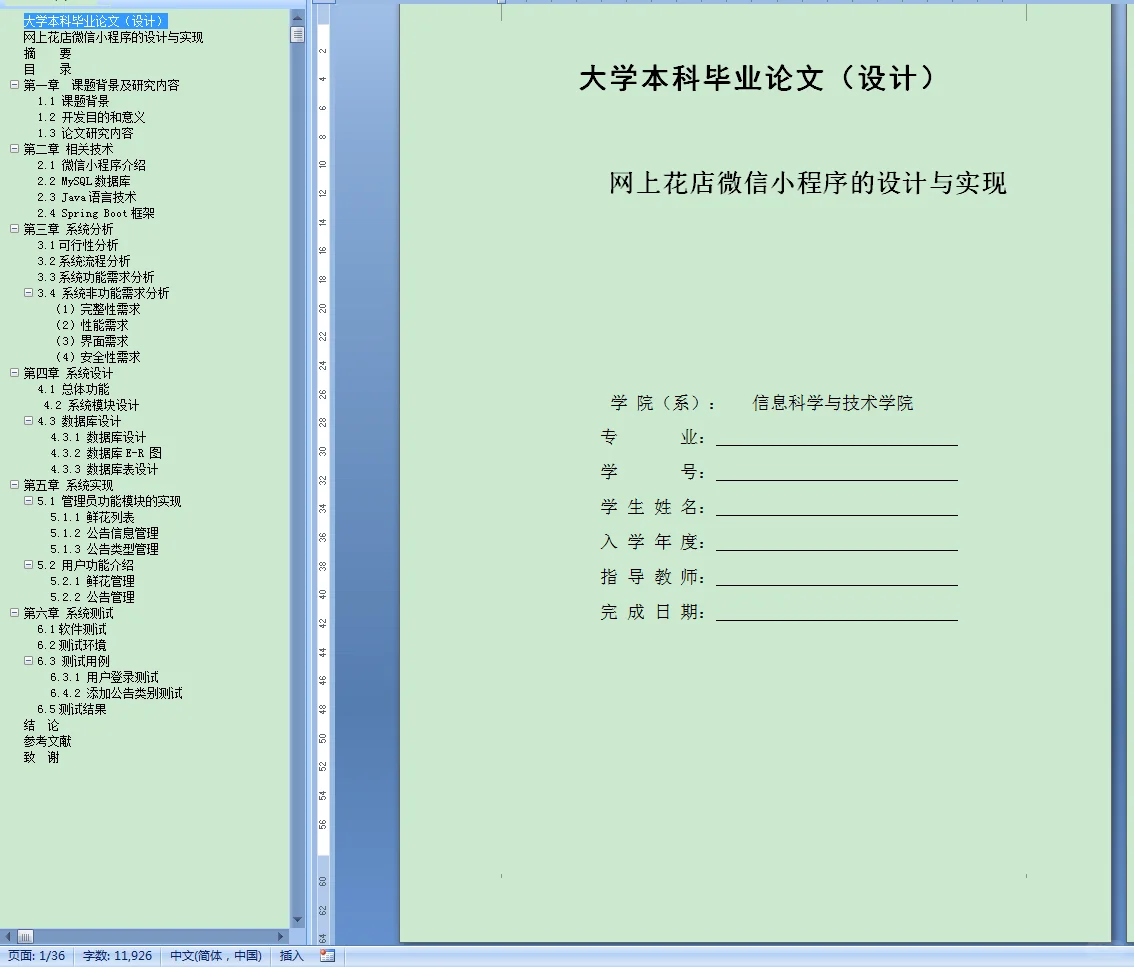Collapse the 第五章 系统实现 branch
The width and height of the screenshot is (1134, 967).
click(x=14, y=485)
